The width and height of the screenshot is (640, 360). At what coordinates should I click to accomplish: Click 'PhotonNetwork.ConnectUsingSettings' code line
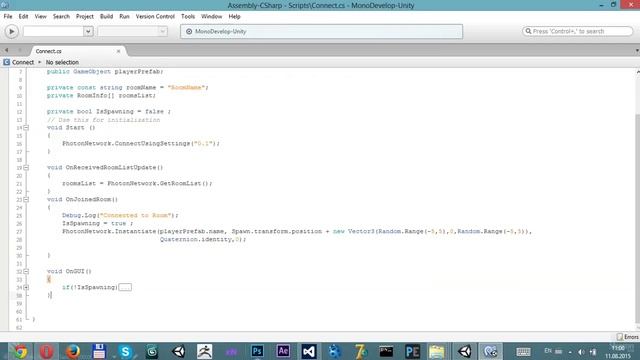141,144
